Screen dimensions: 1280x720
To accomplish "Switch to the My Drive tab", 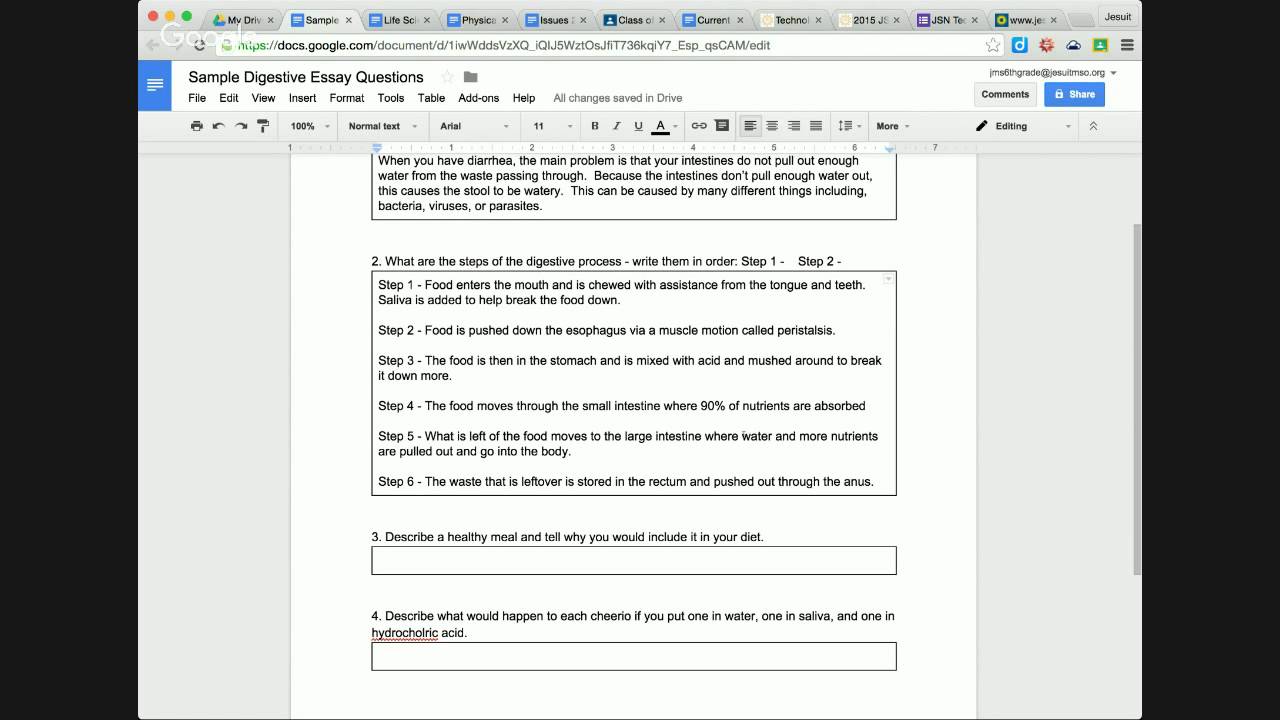I will pyautogui.click(x=243, y=20).
